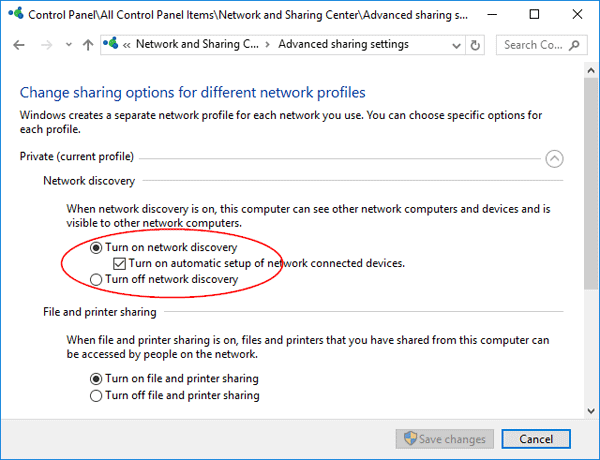600x460 pixels.
Task: Open the recent locations dropdown
Action: [69, 45]
